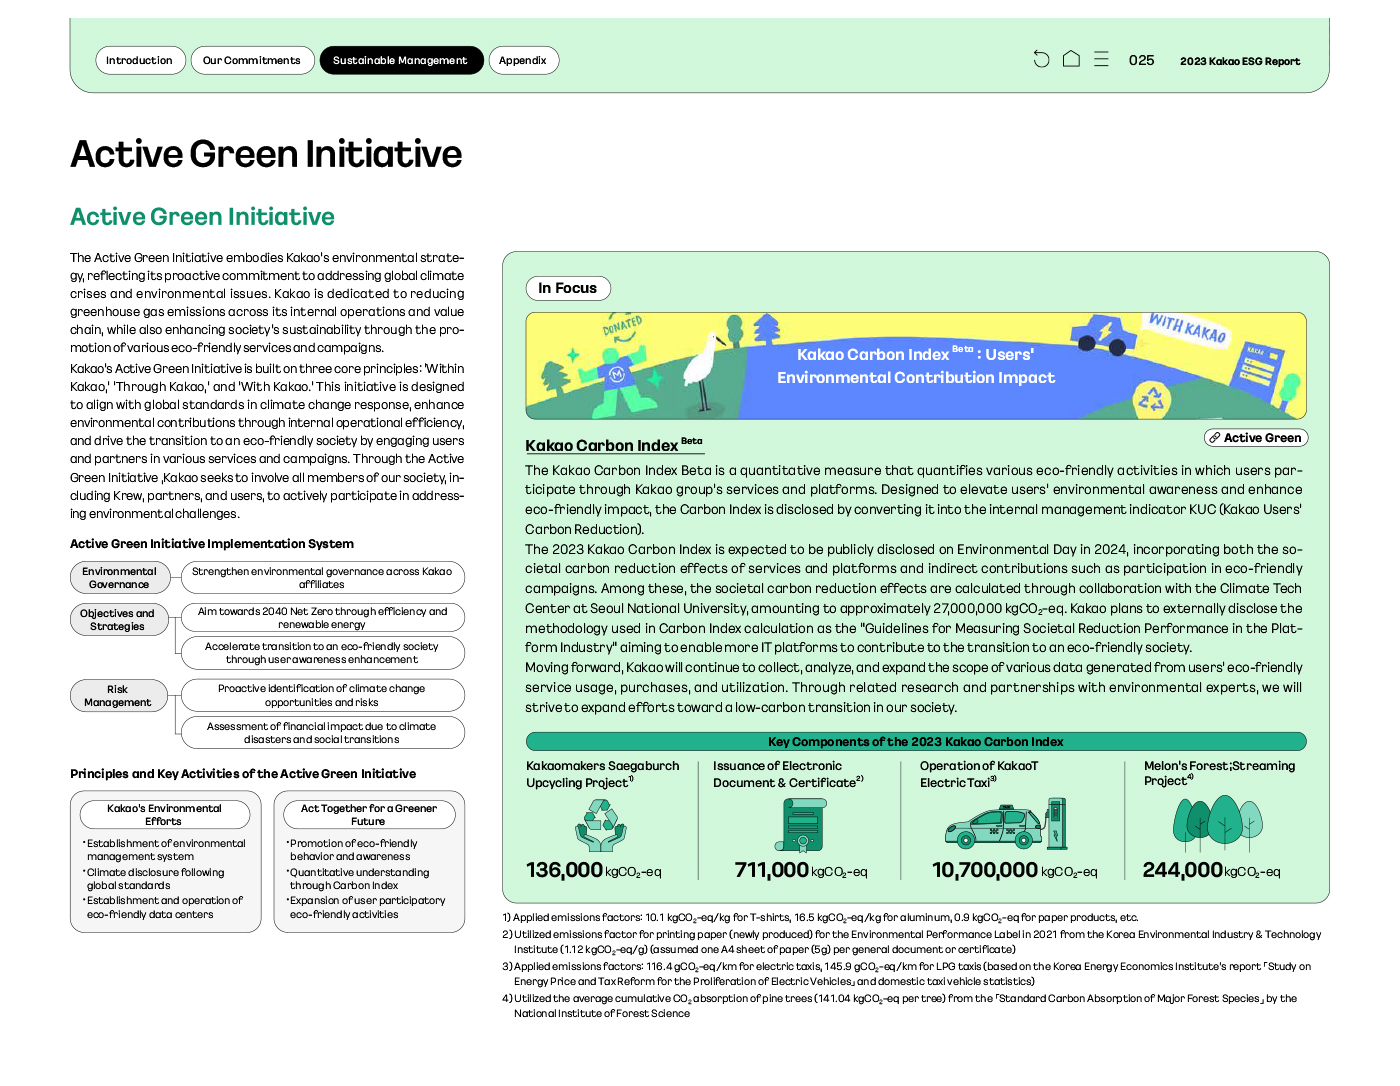Image resolution: width=1400 pixels, height=1086 pixels.
Task: Click the green running character in banner
Action: coord(622,376)
